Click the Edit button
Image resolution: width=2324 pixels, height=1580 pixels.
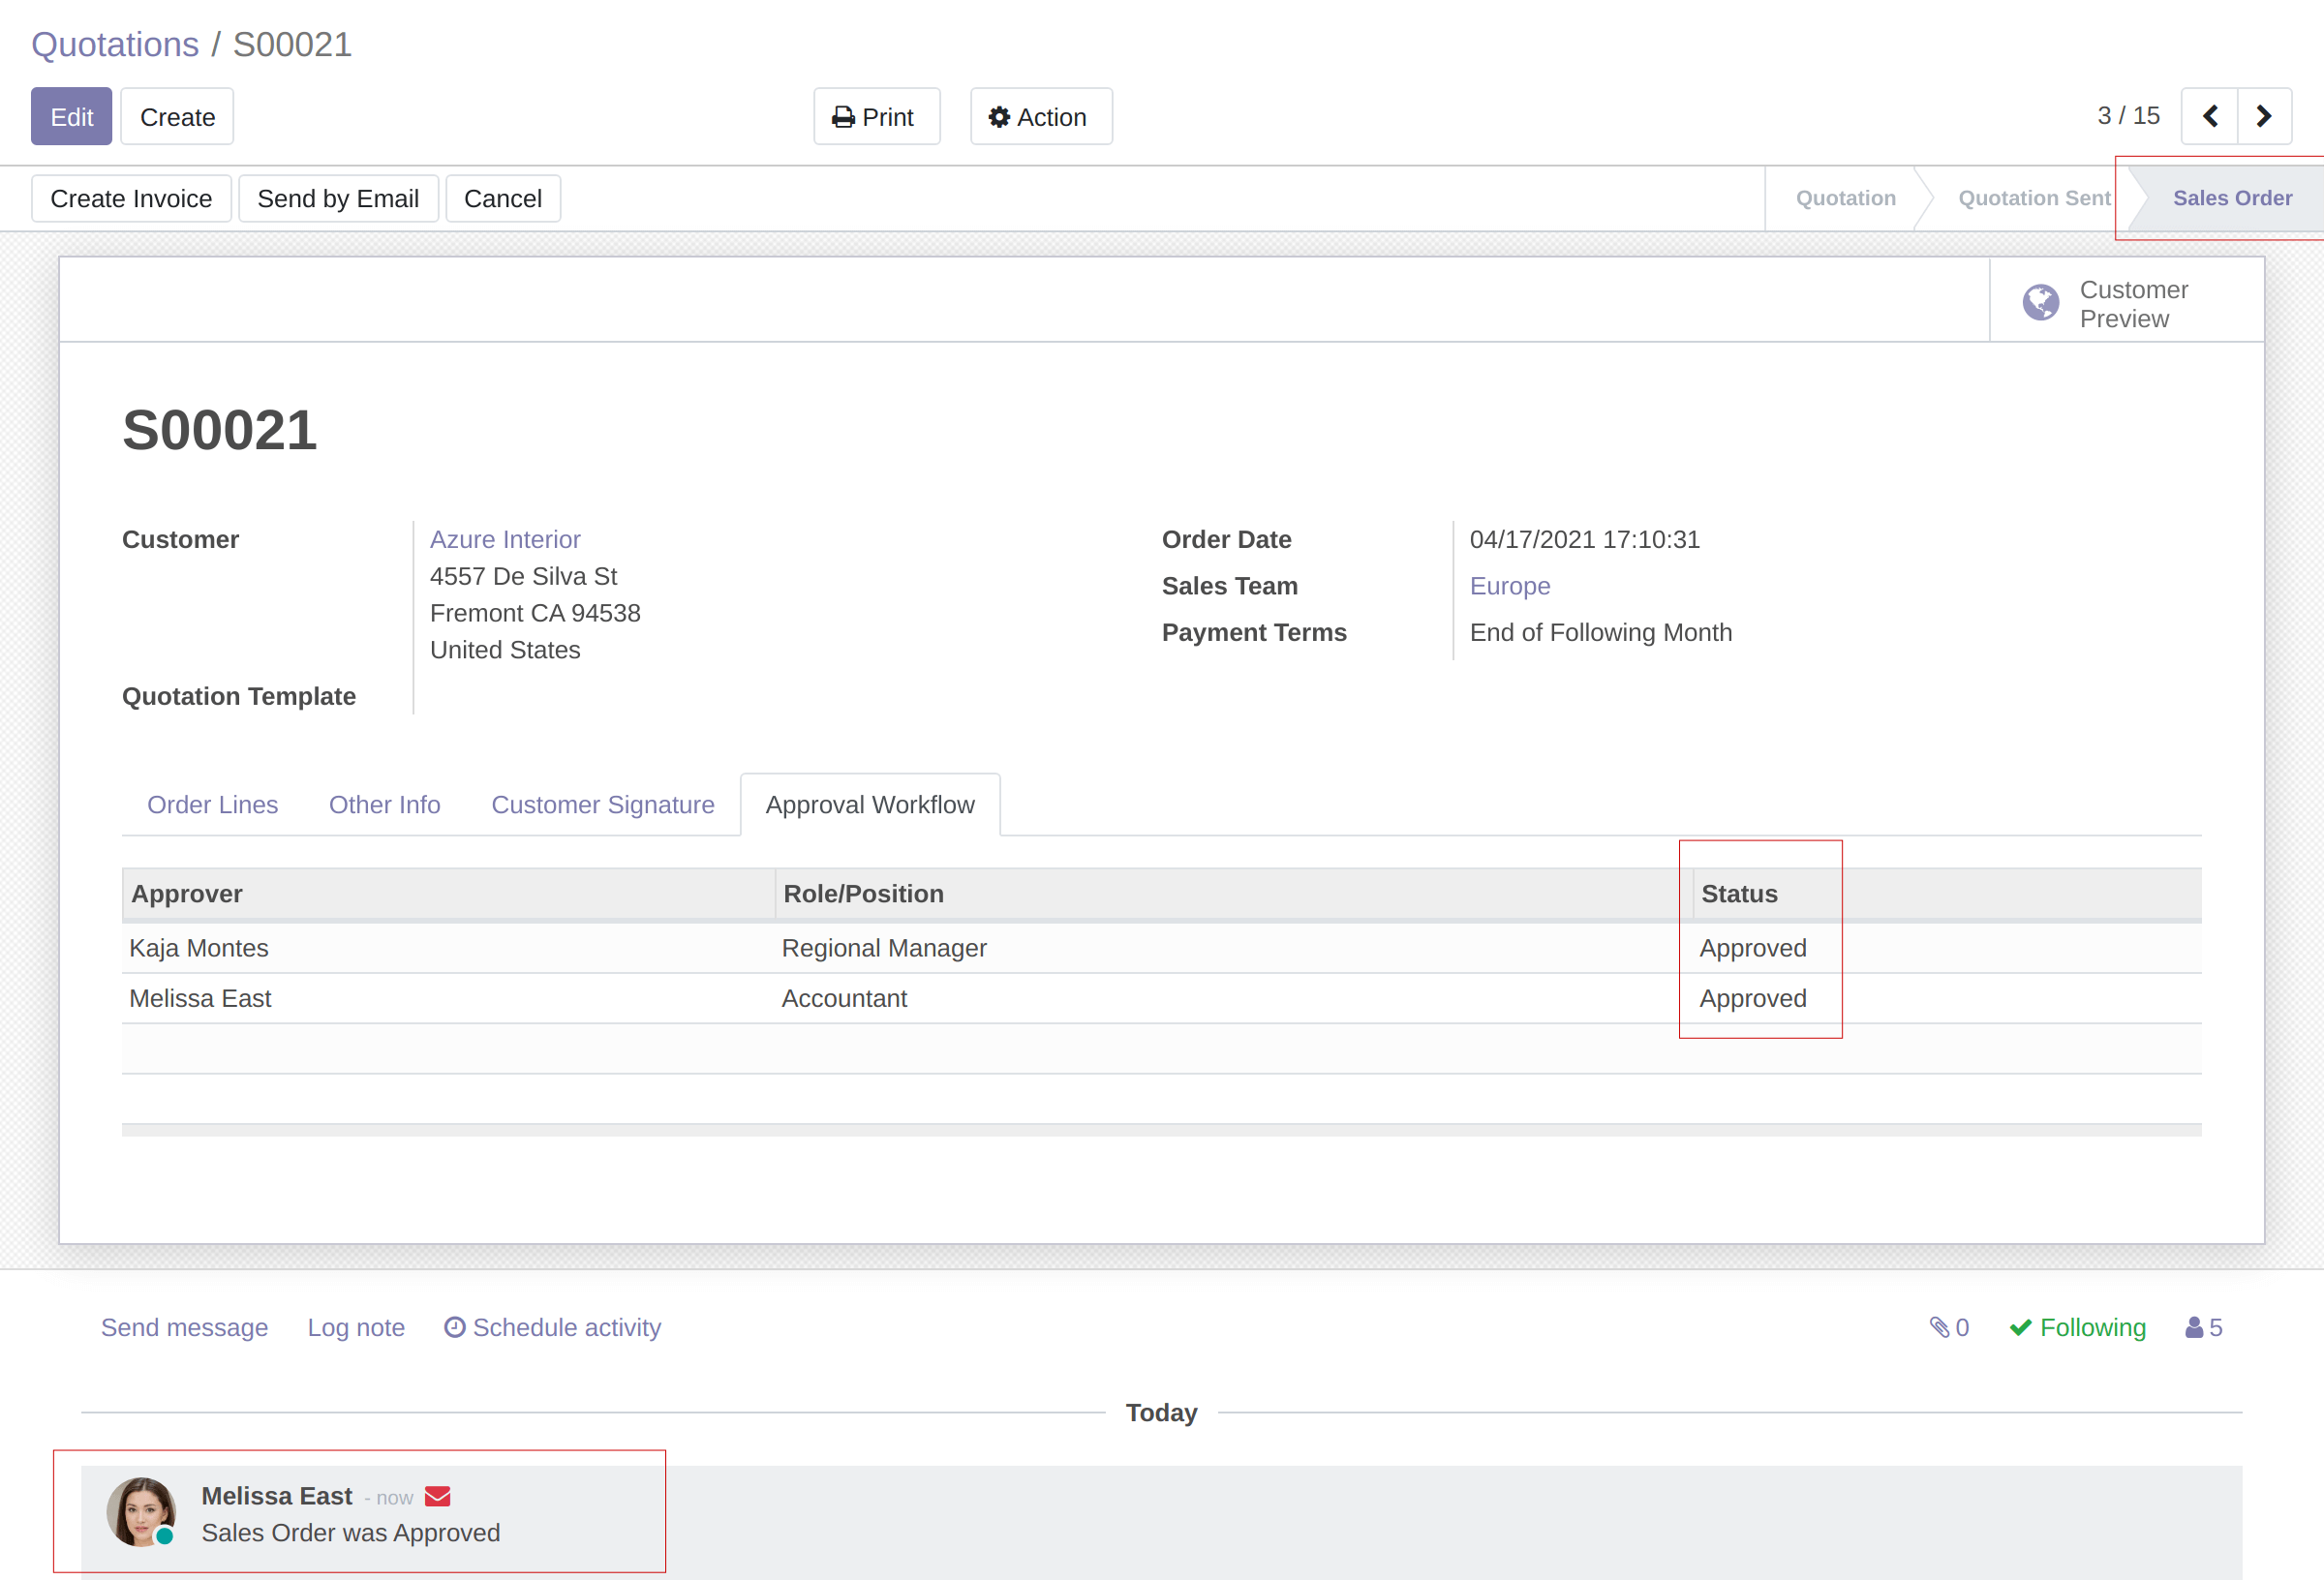coord(71,117)
